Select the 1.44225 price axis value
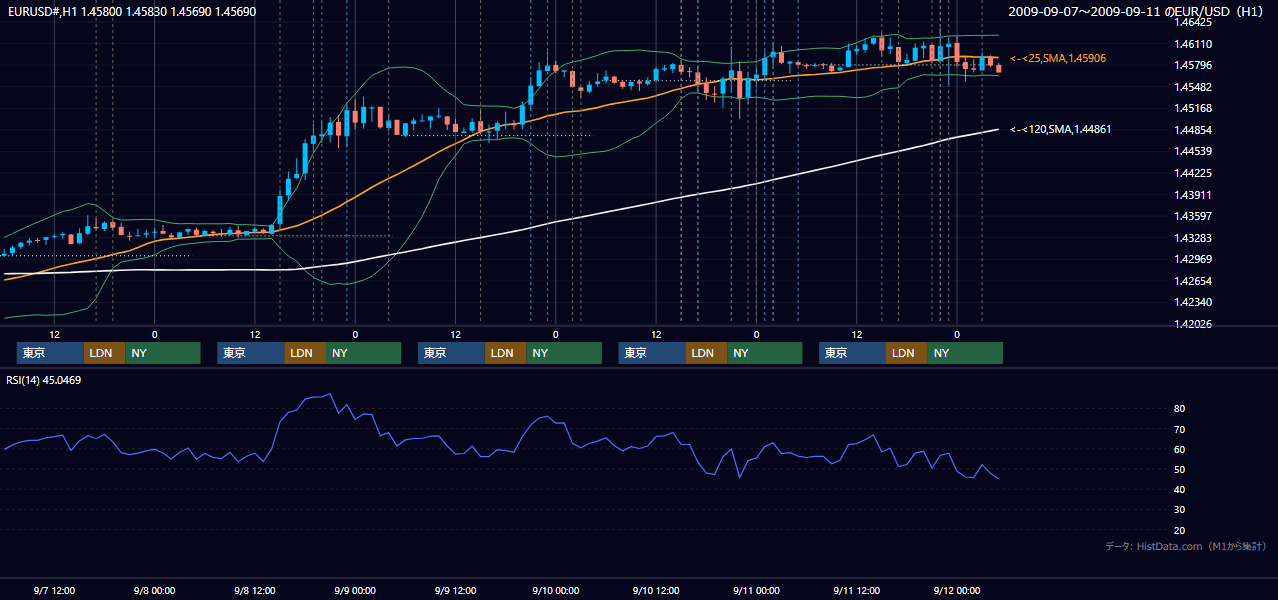 (x=1193, y=173)
